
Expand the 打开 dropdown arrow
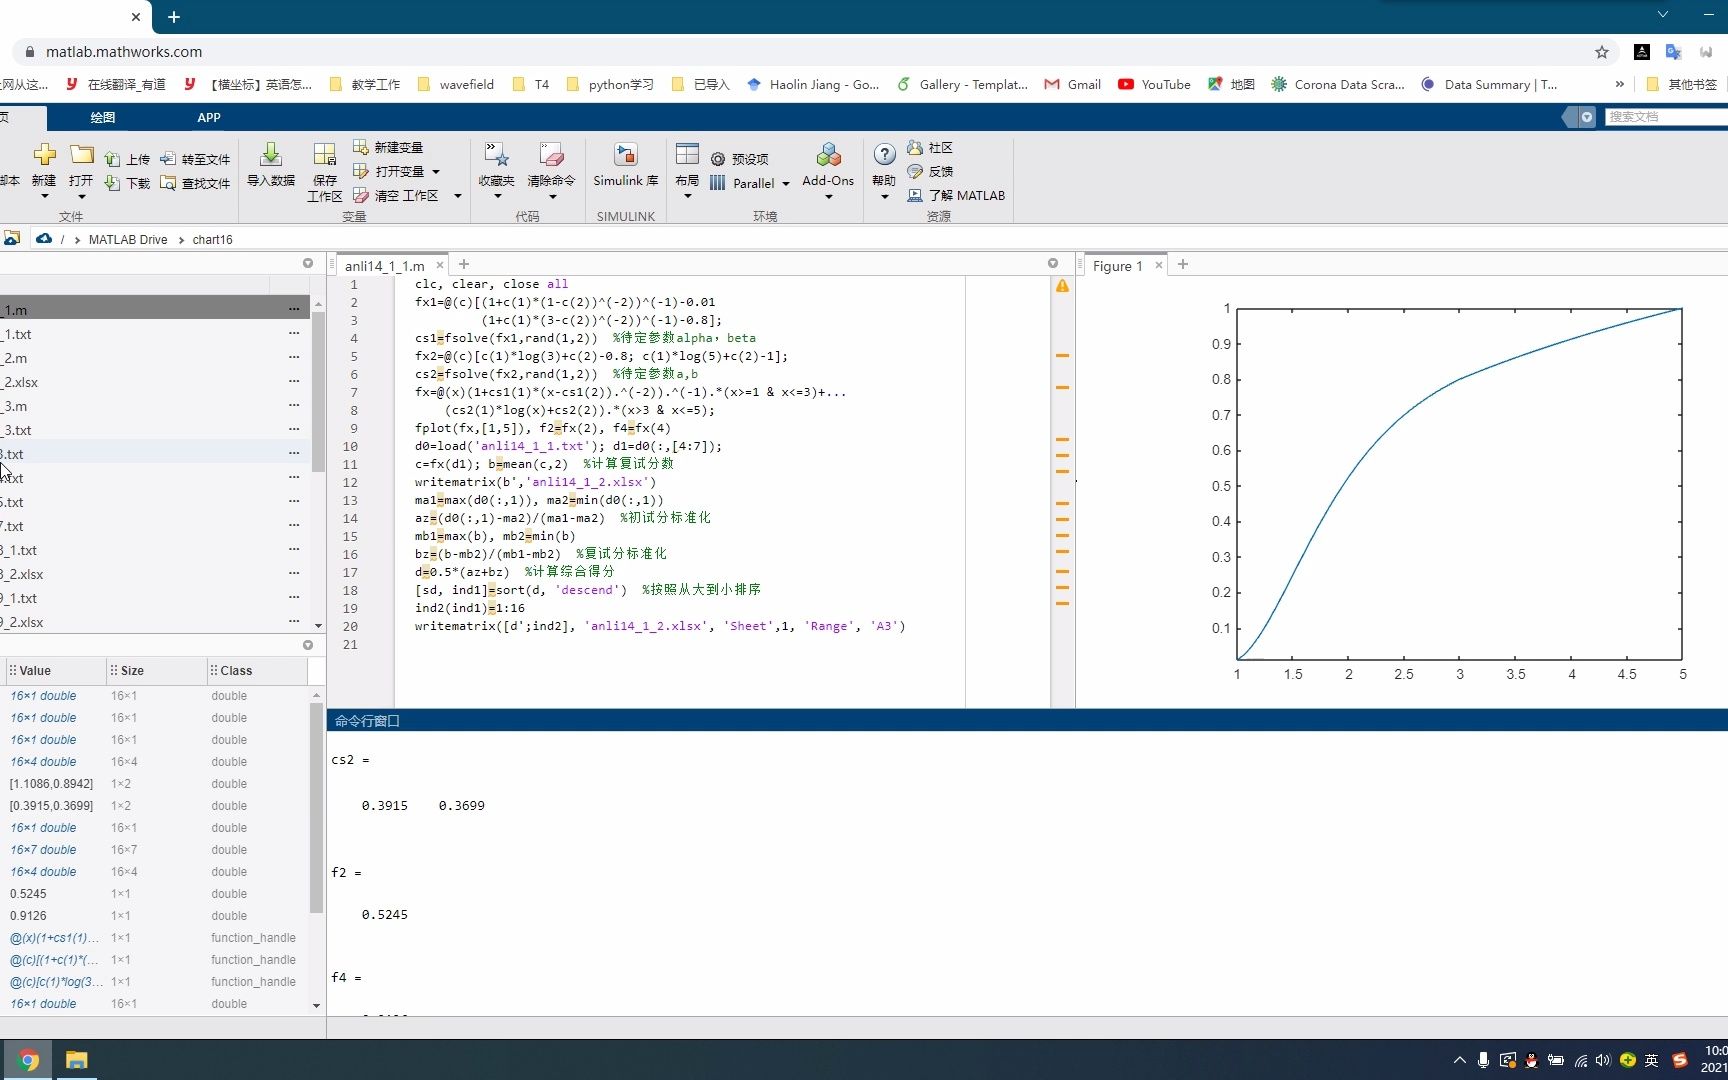pyautogui.click(x=81, y=197)
